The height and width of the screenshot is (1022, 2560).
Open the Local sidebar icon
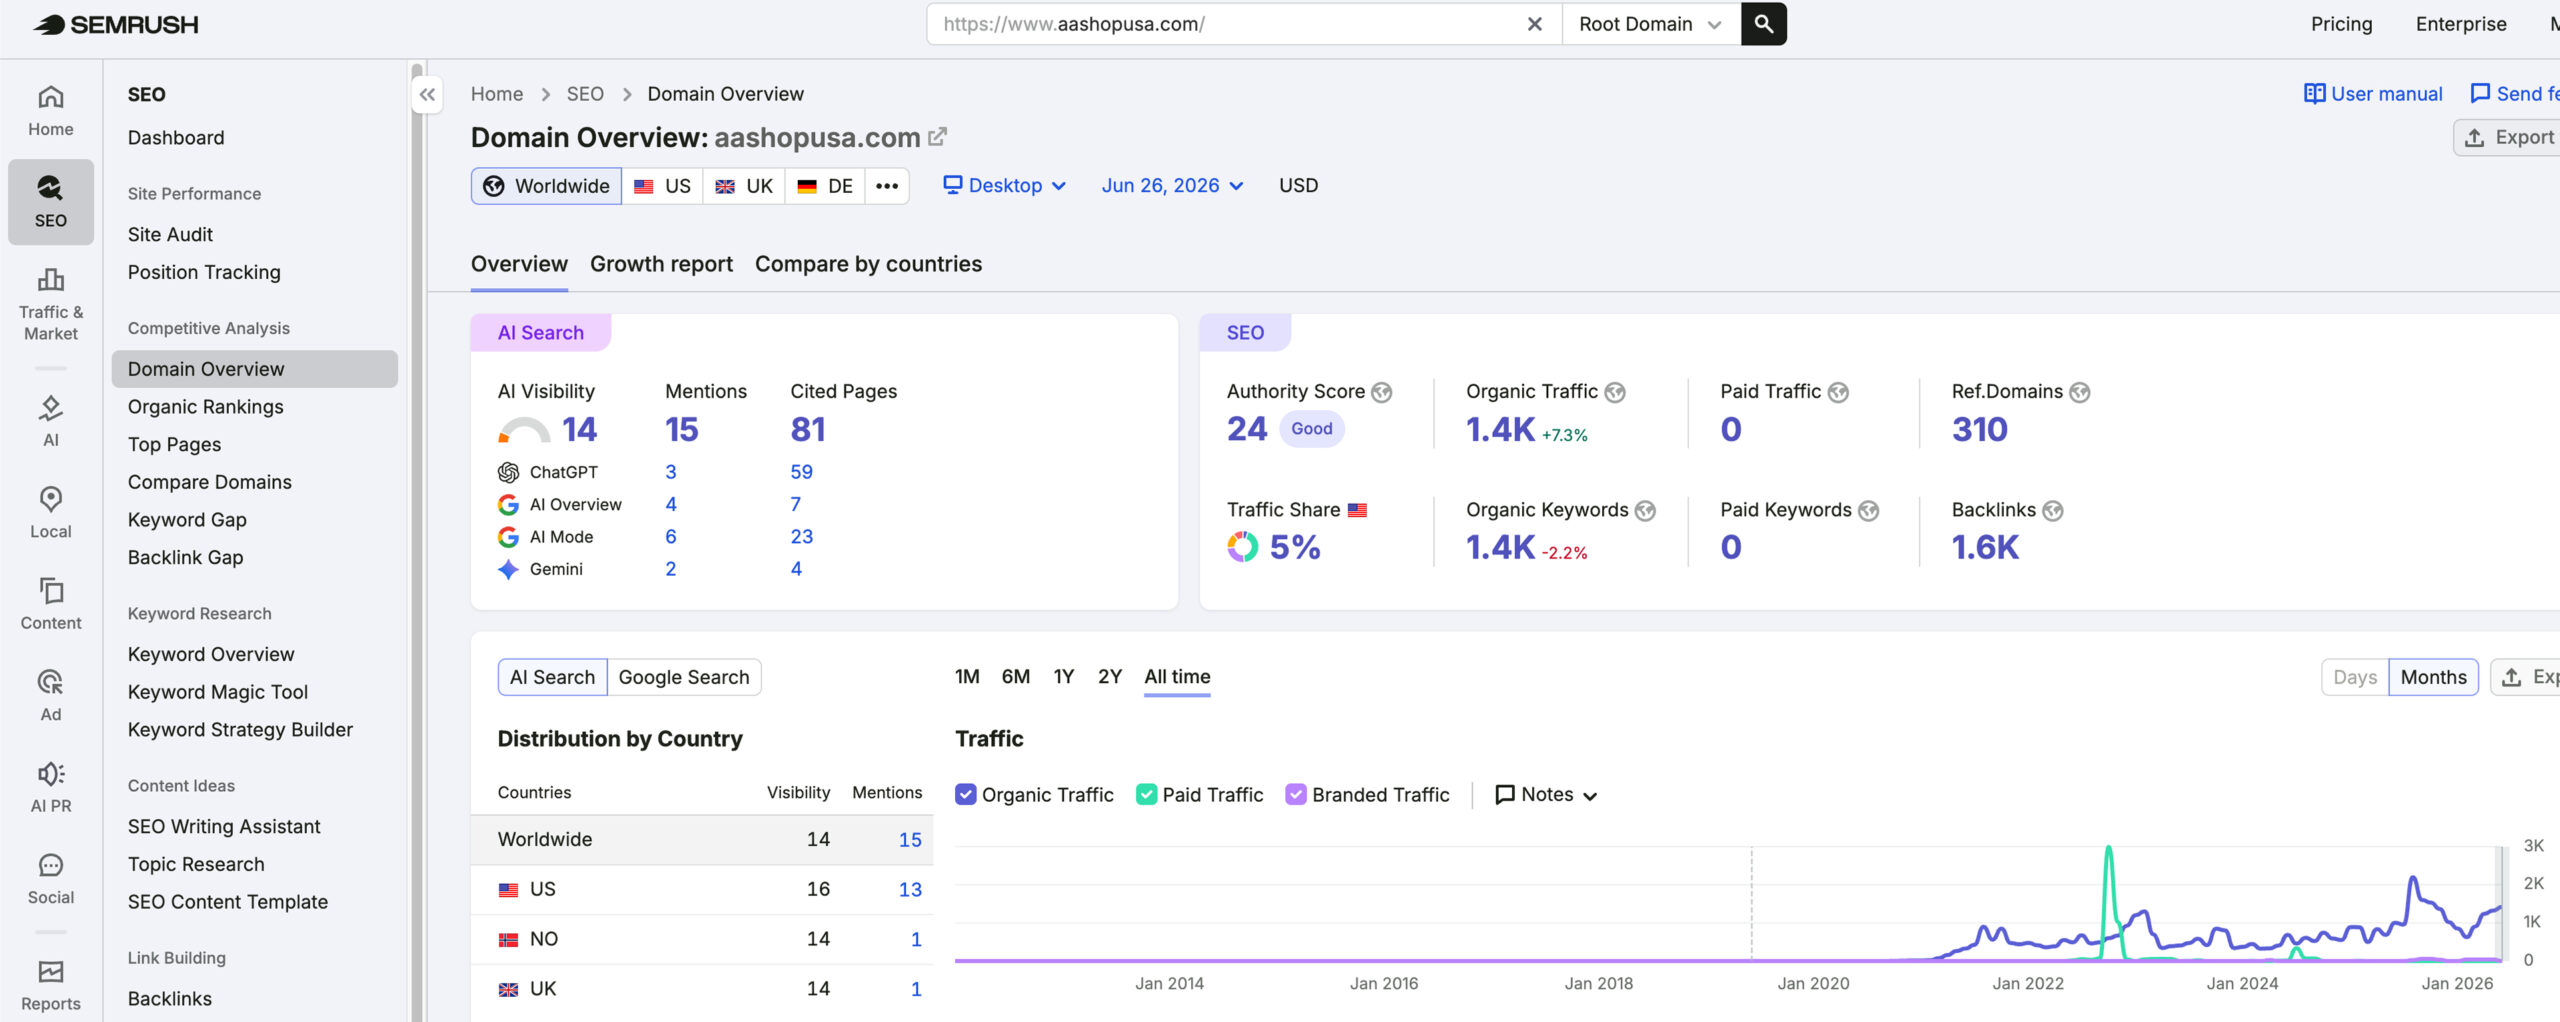click(51, 513)
